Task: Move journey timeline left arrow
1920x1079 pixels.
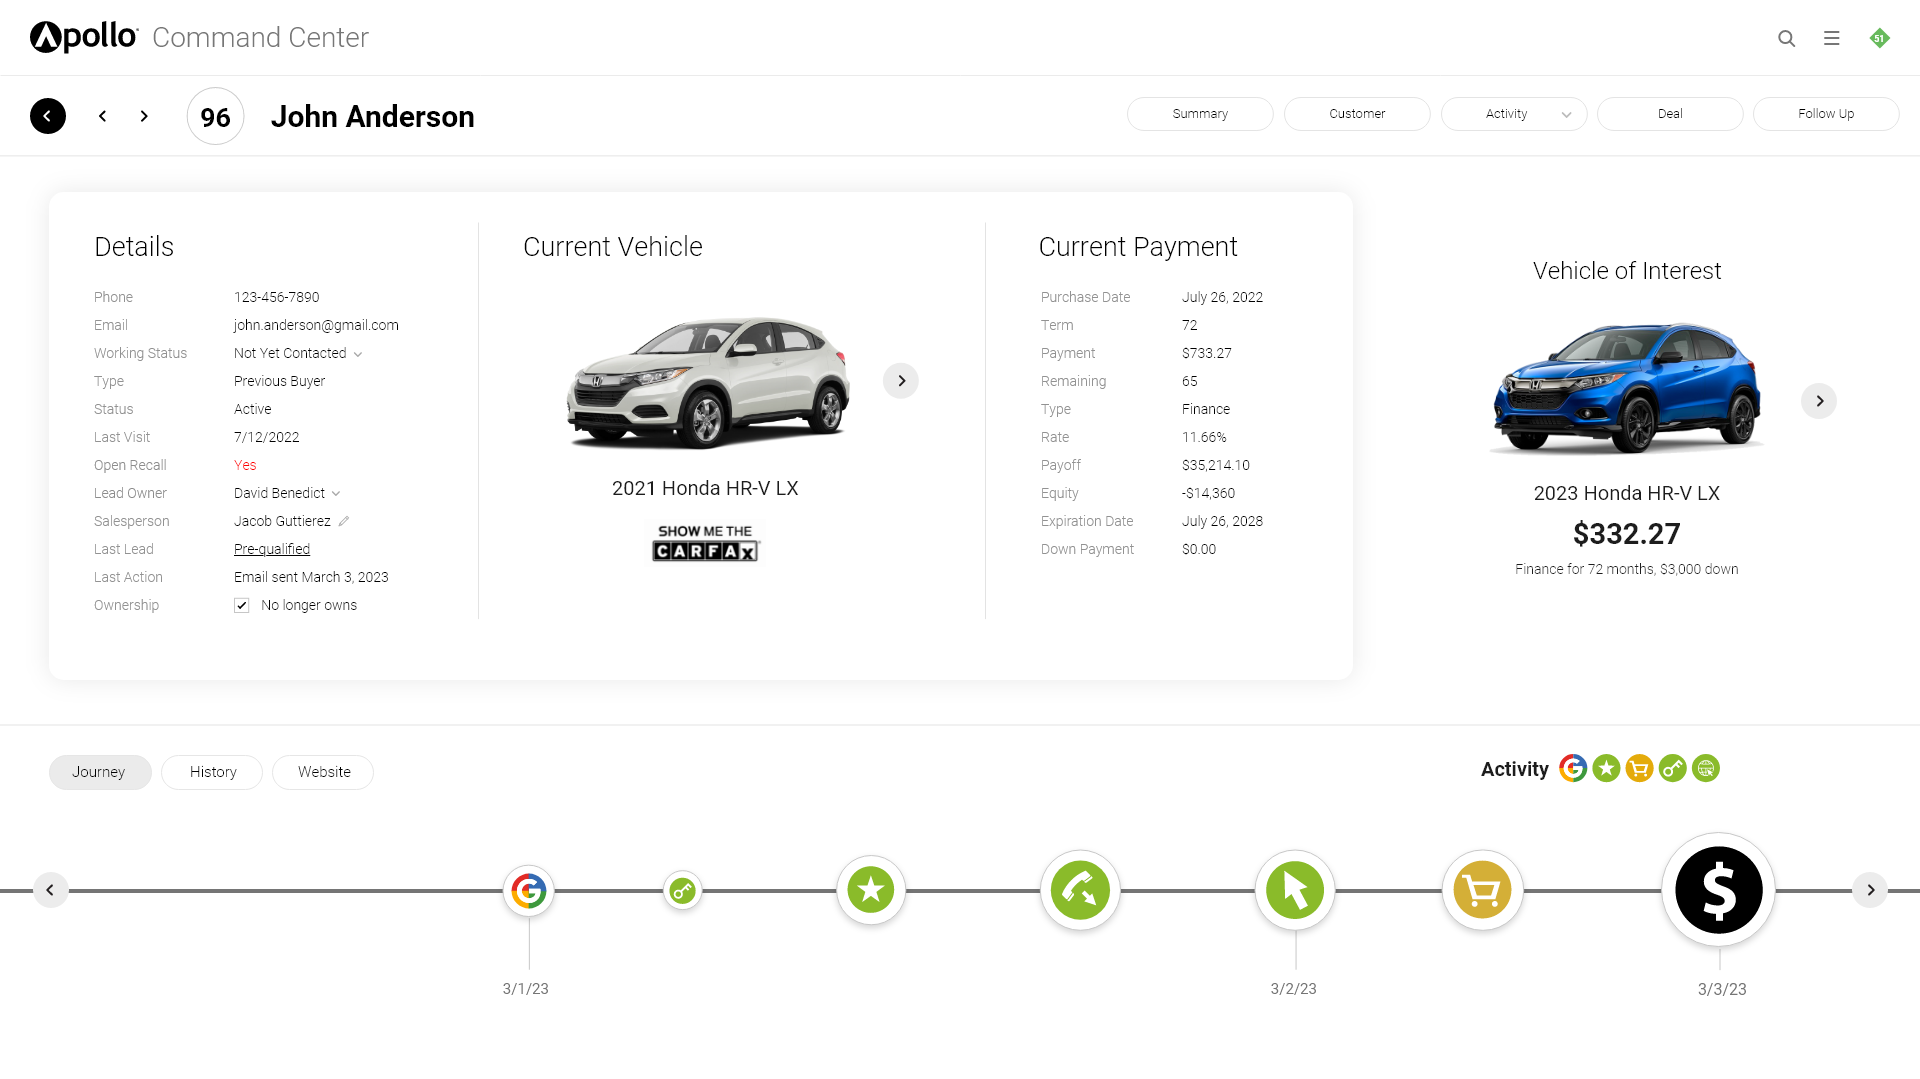Action: tap(50, 890)
